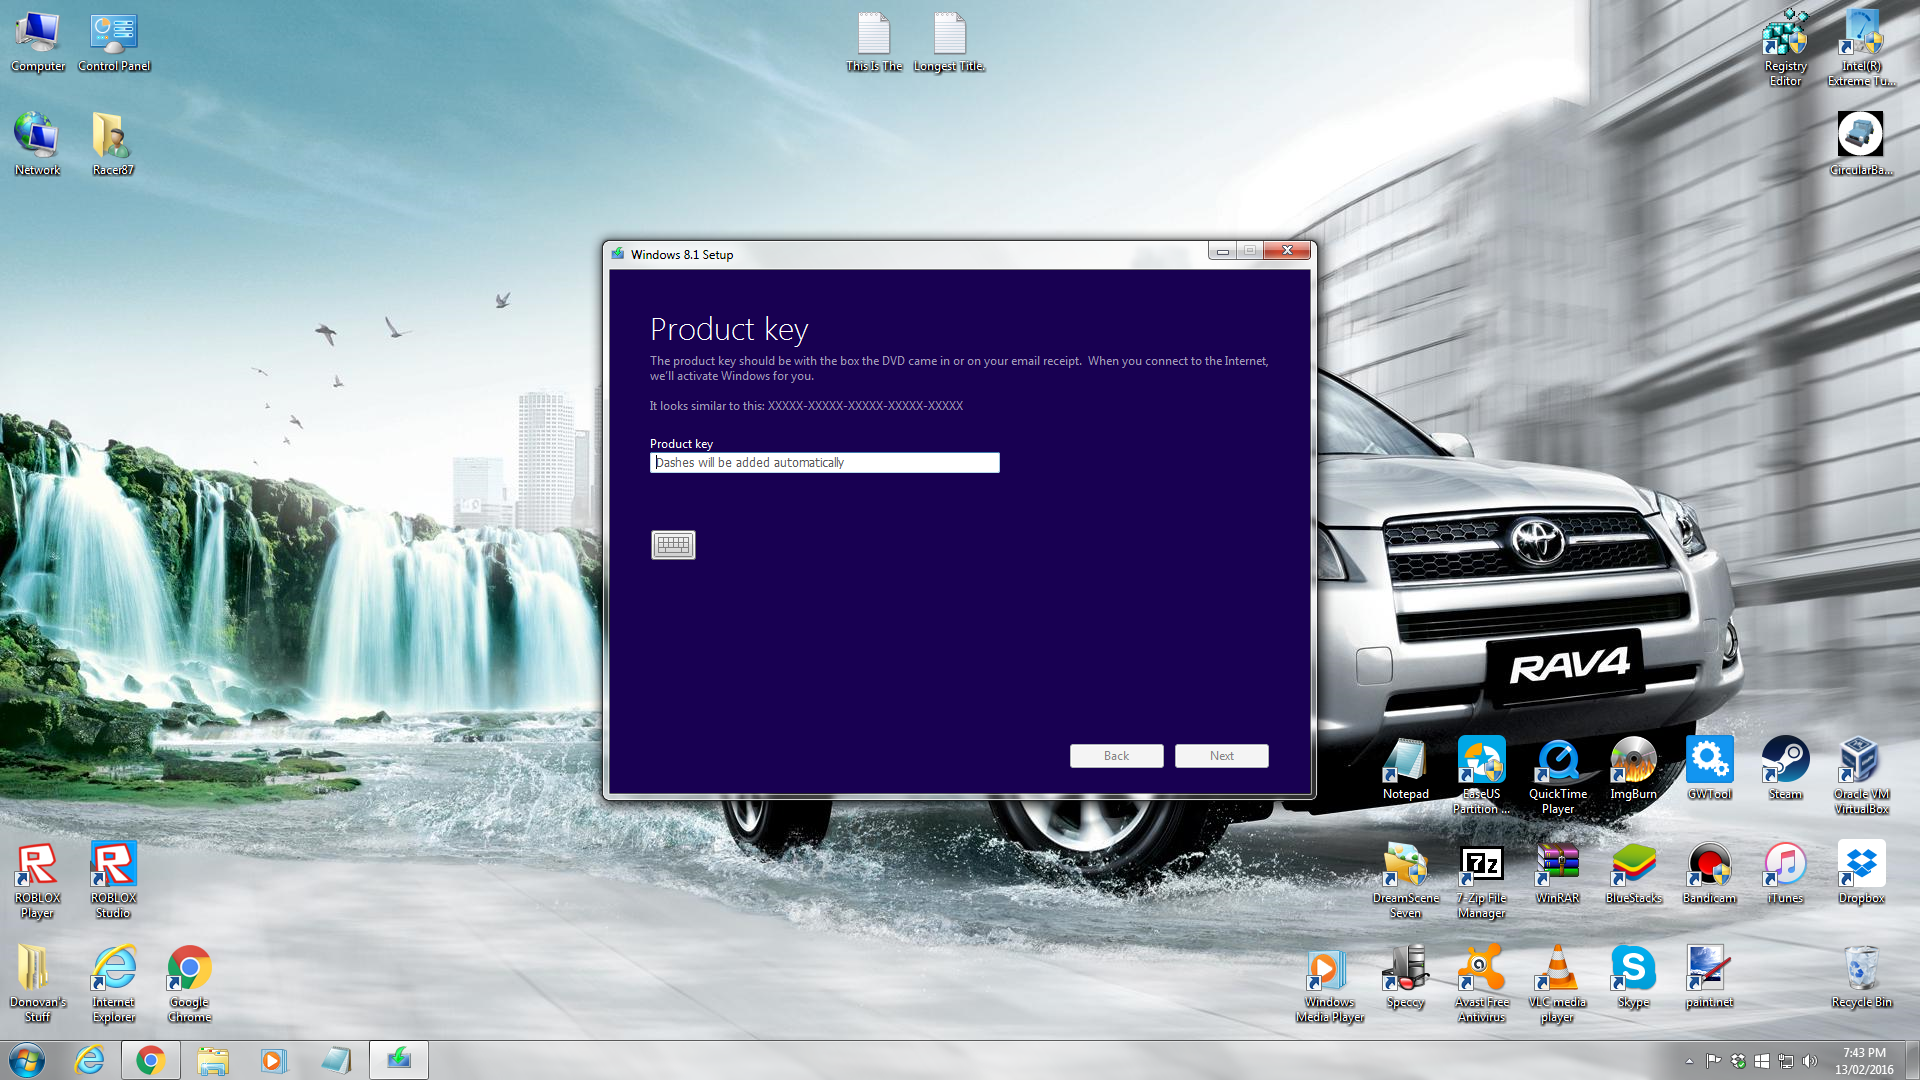Open Google Chrome from the taskbar
Screen dimensions: 1920x1080
click(151, 1060)
